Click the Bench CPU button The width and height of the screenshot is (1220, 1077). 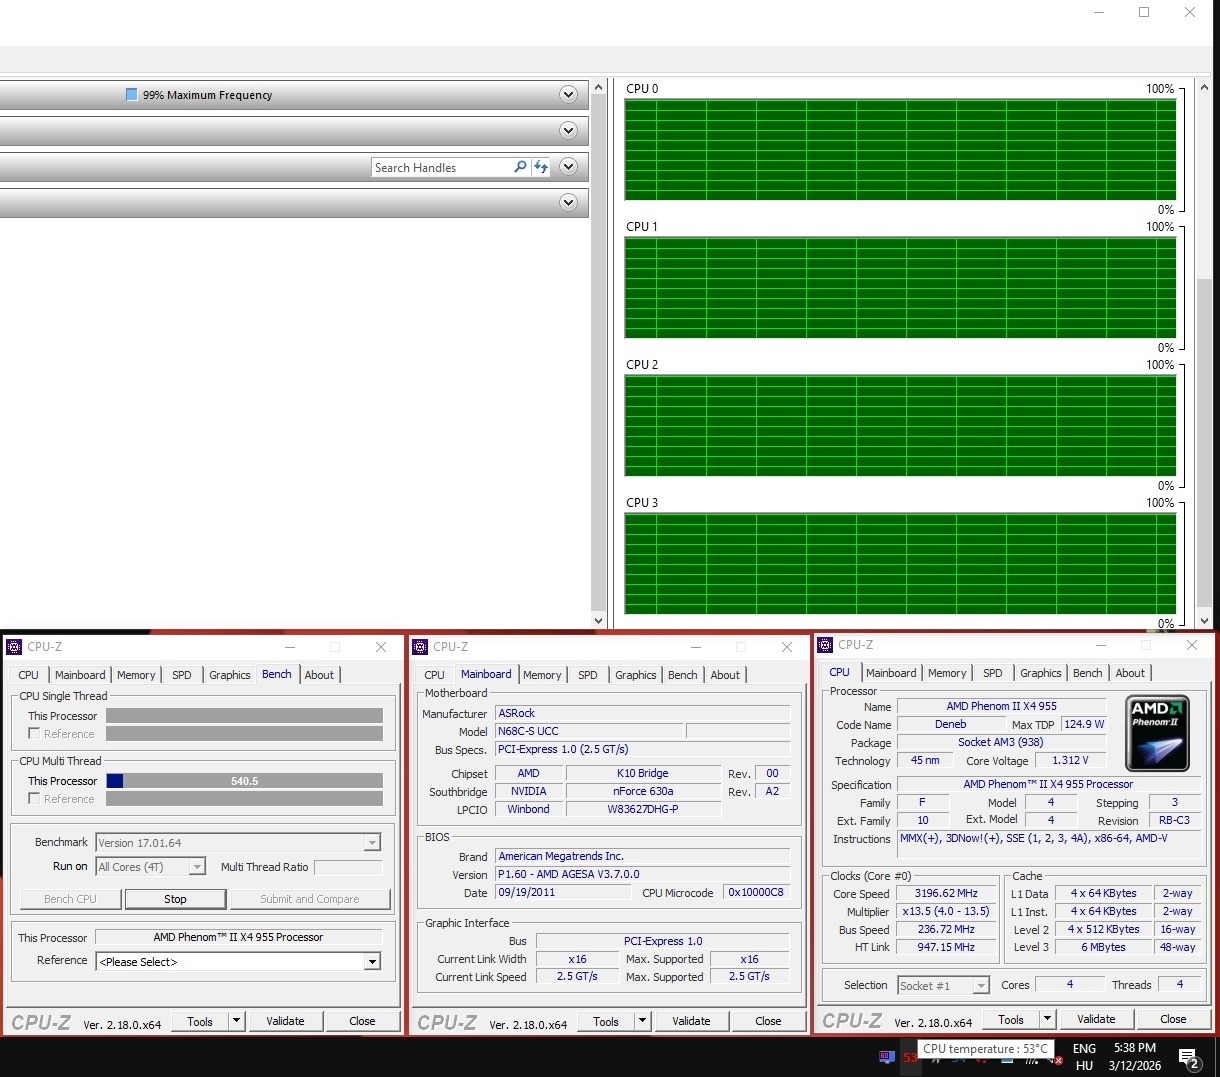pyautogui.click(x=70, y=899)
